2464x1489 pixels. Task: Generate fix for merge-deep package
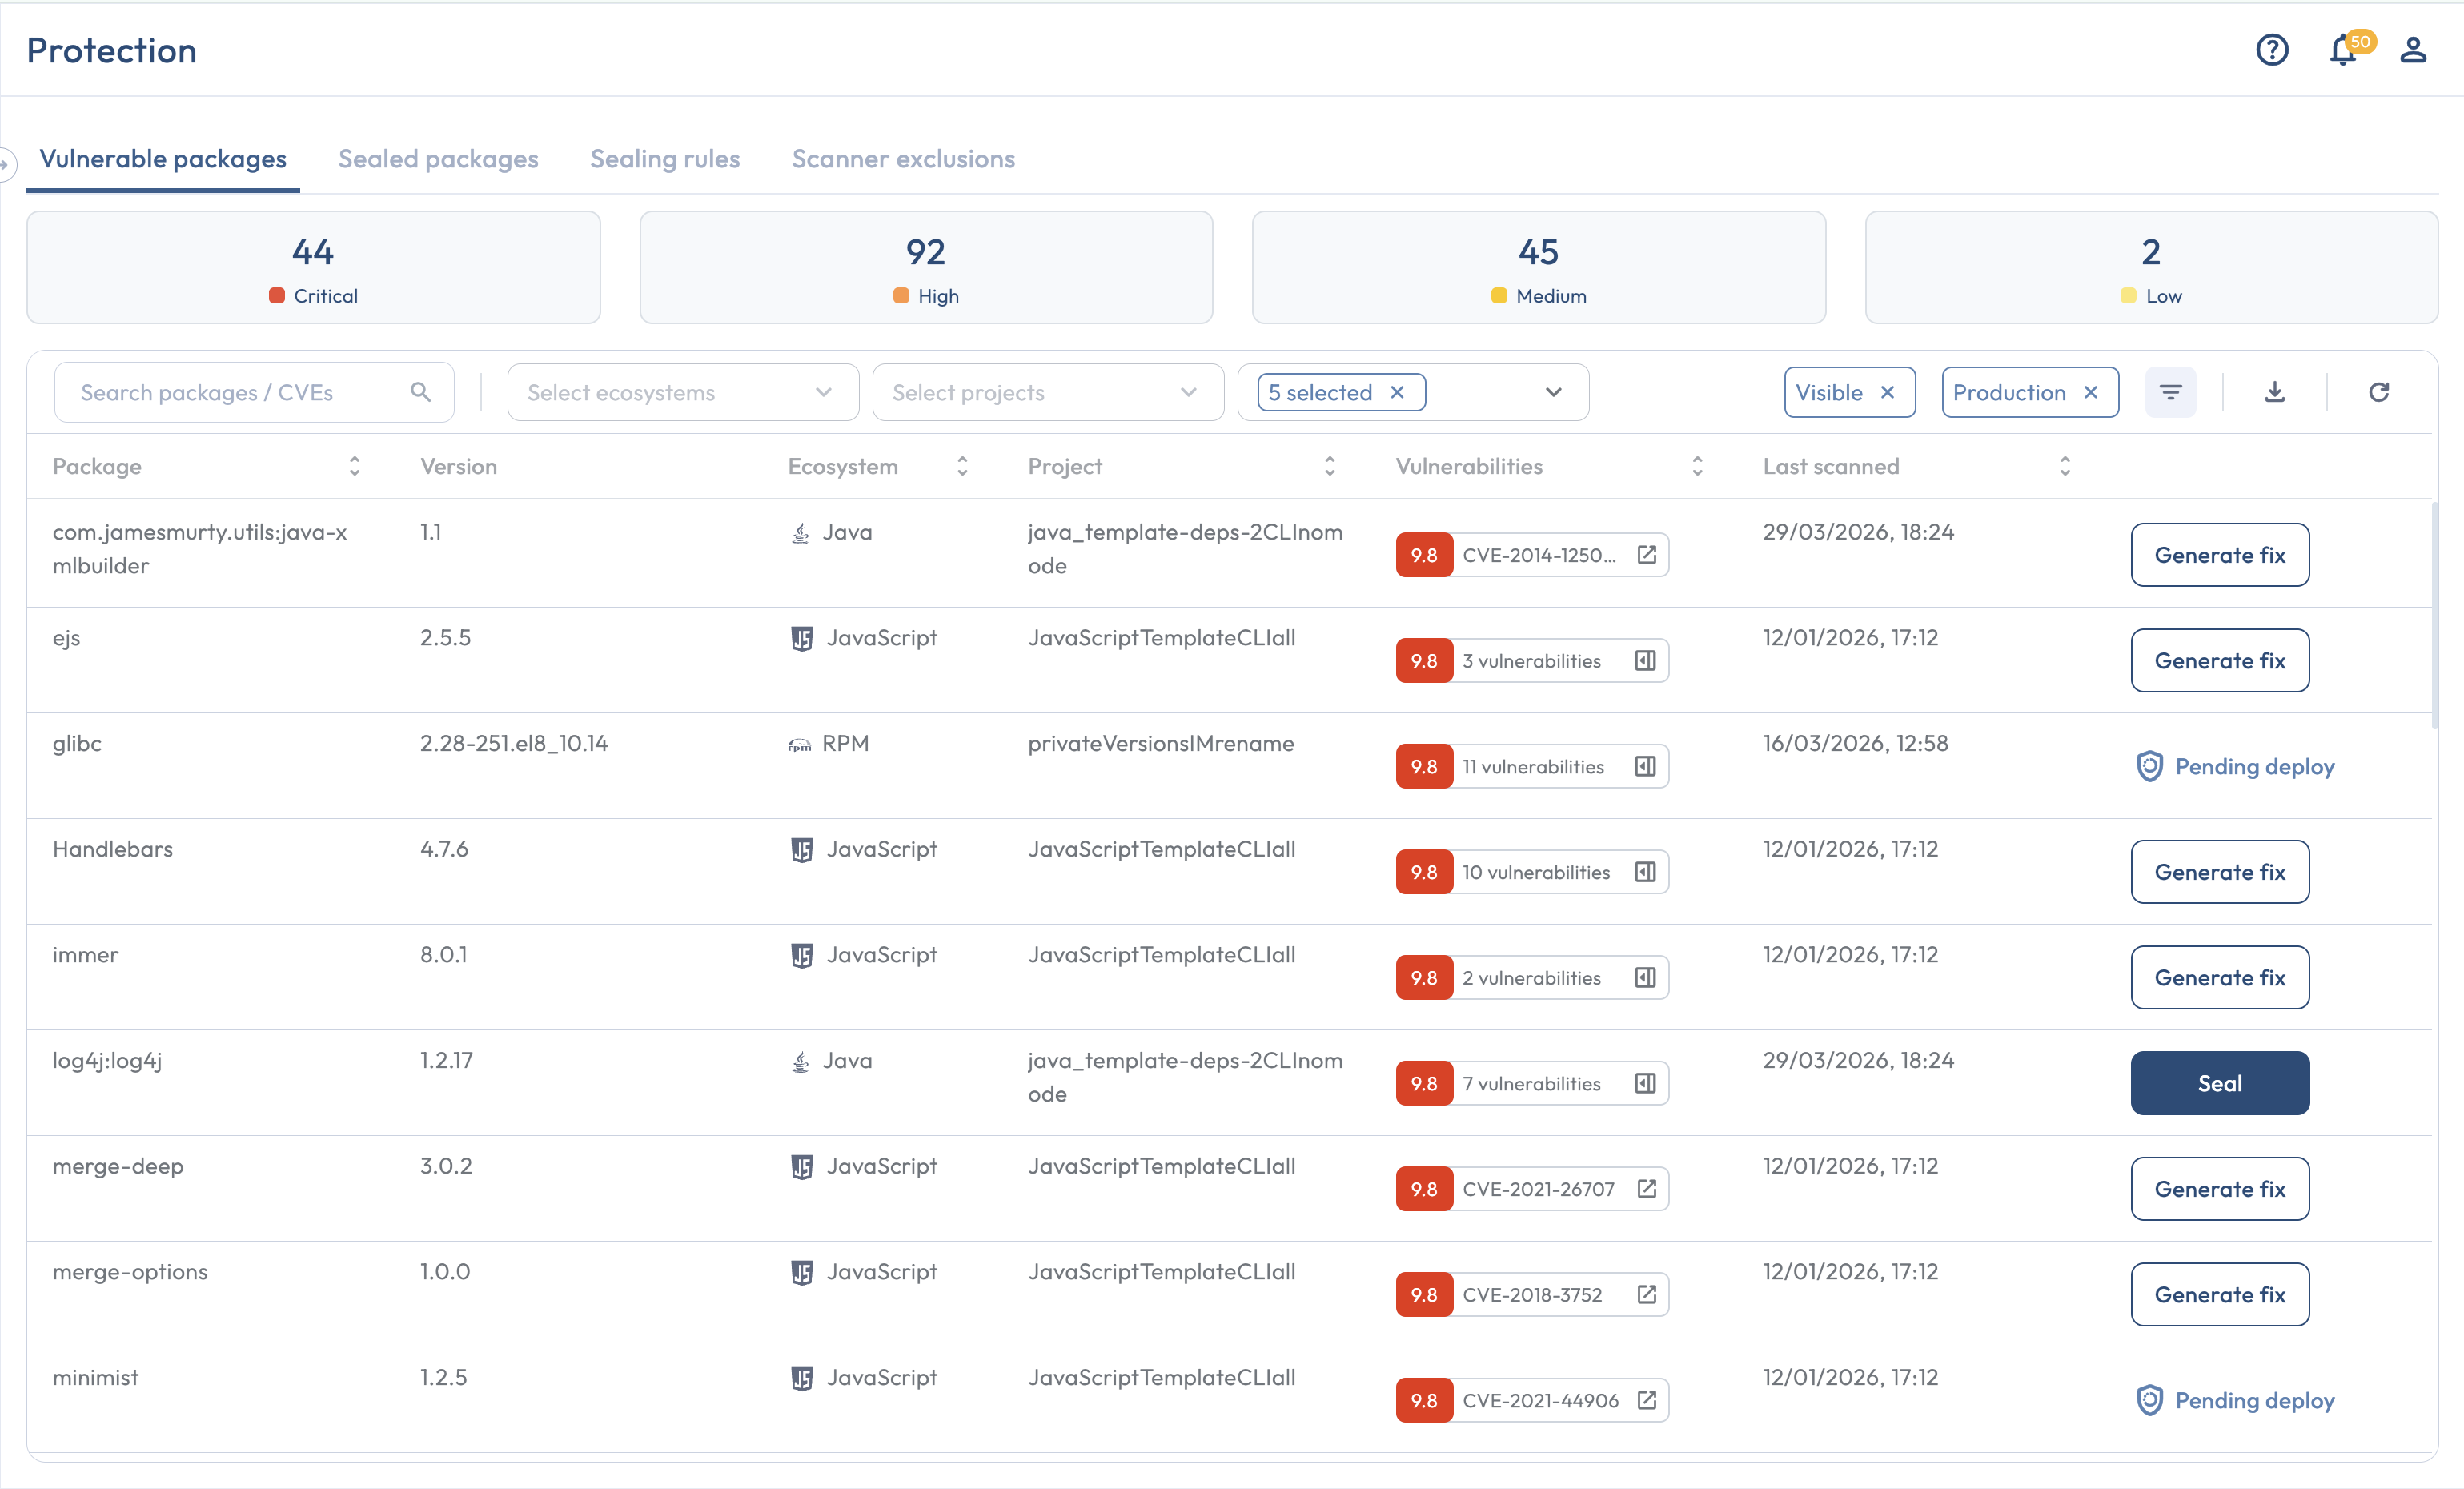(2219, 1189)
